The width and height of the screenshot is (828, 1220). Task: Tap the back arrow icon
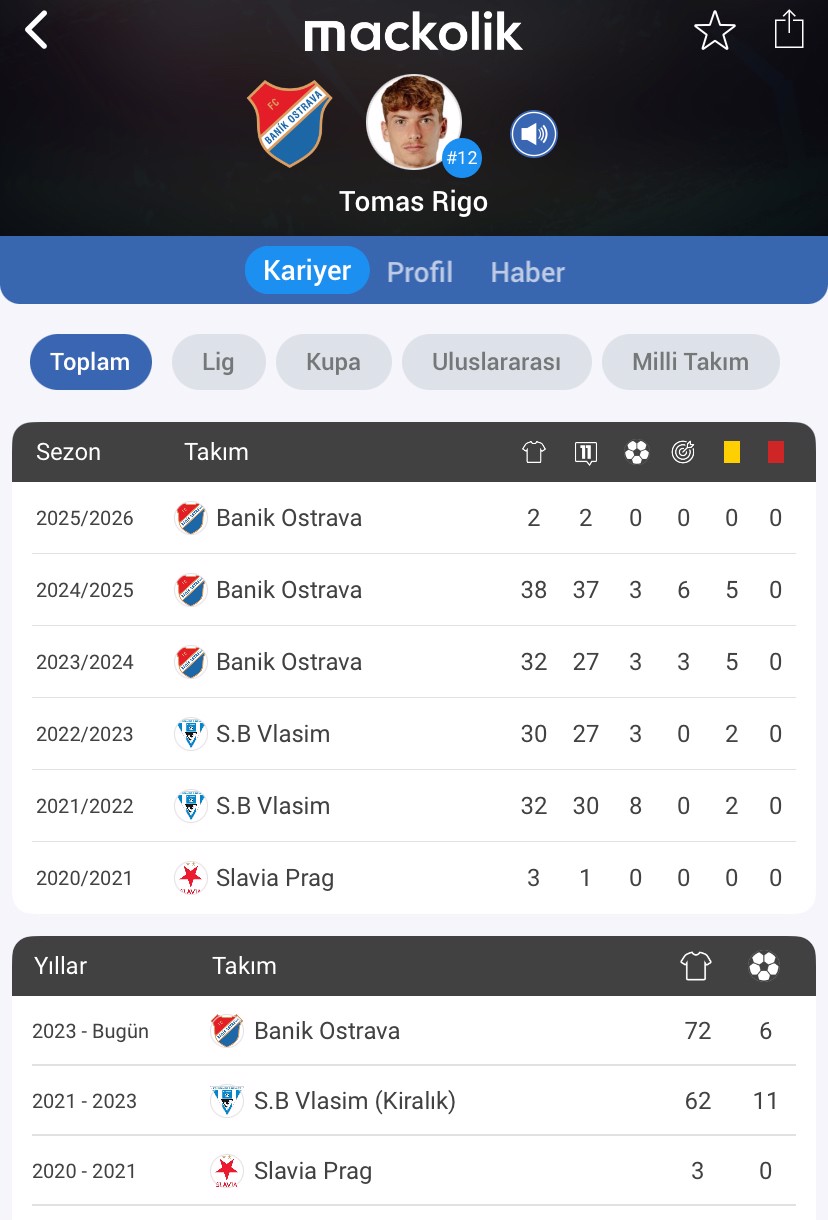tap(37, 30)
